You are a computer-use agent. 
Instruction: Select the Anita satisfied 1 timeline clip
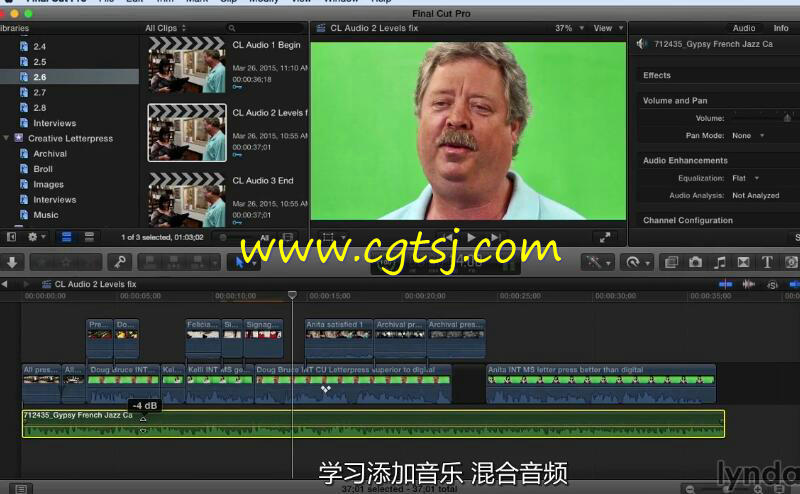[339, 338]
